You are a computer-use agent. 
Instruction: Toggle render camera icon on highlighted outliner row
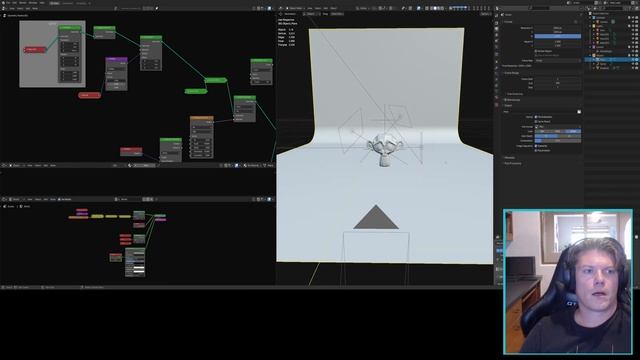637,59
